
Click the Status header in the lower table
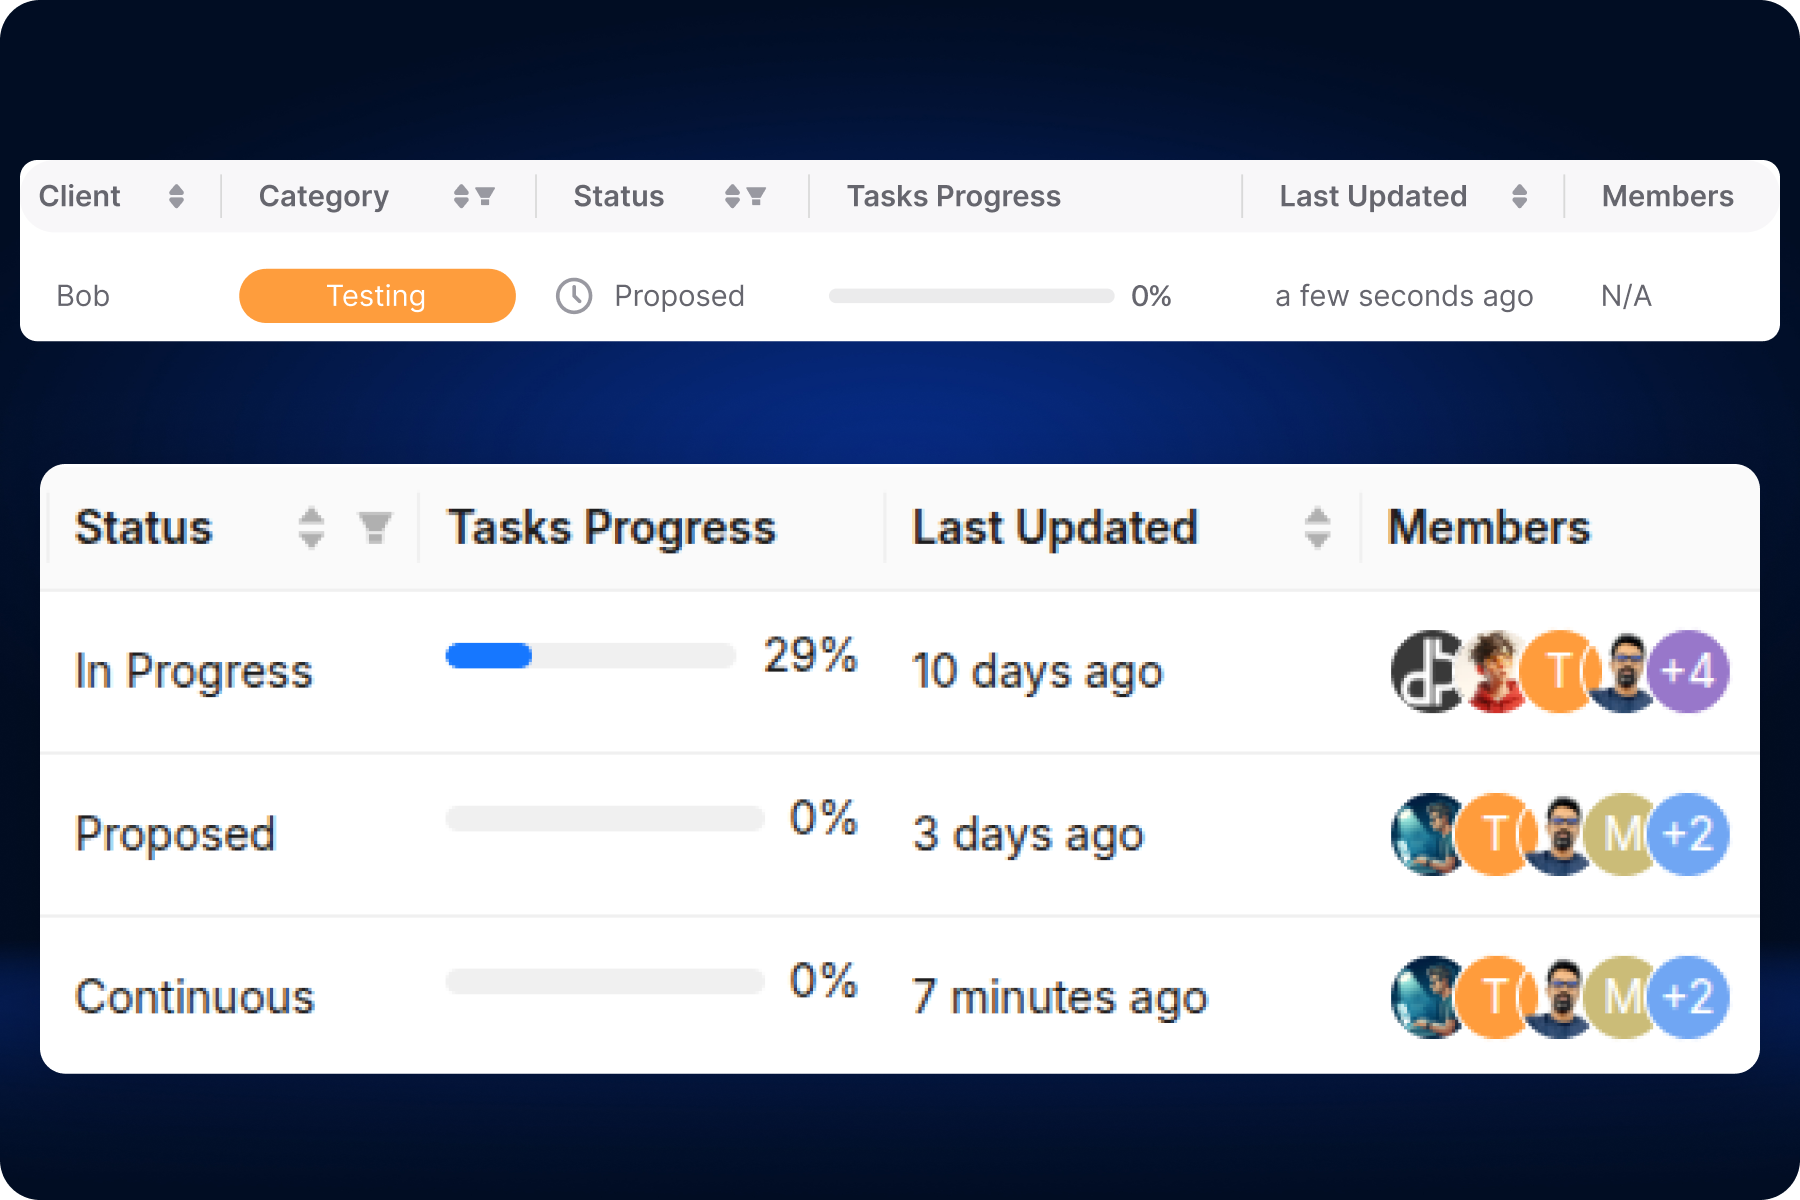143,528
